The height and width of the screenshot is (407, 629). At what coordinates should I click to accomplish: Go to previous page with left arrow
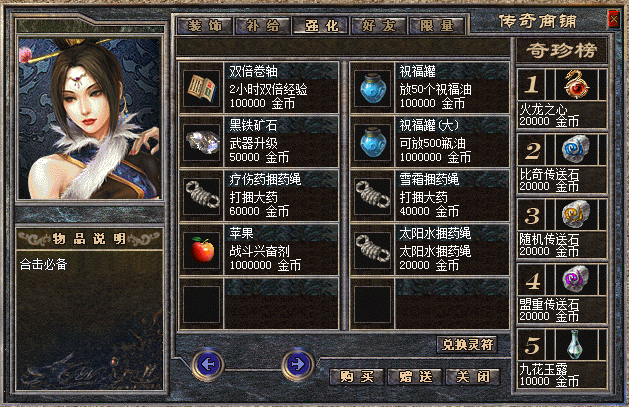(208, 364)
